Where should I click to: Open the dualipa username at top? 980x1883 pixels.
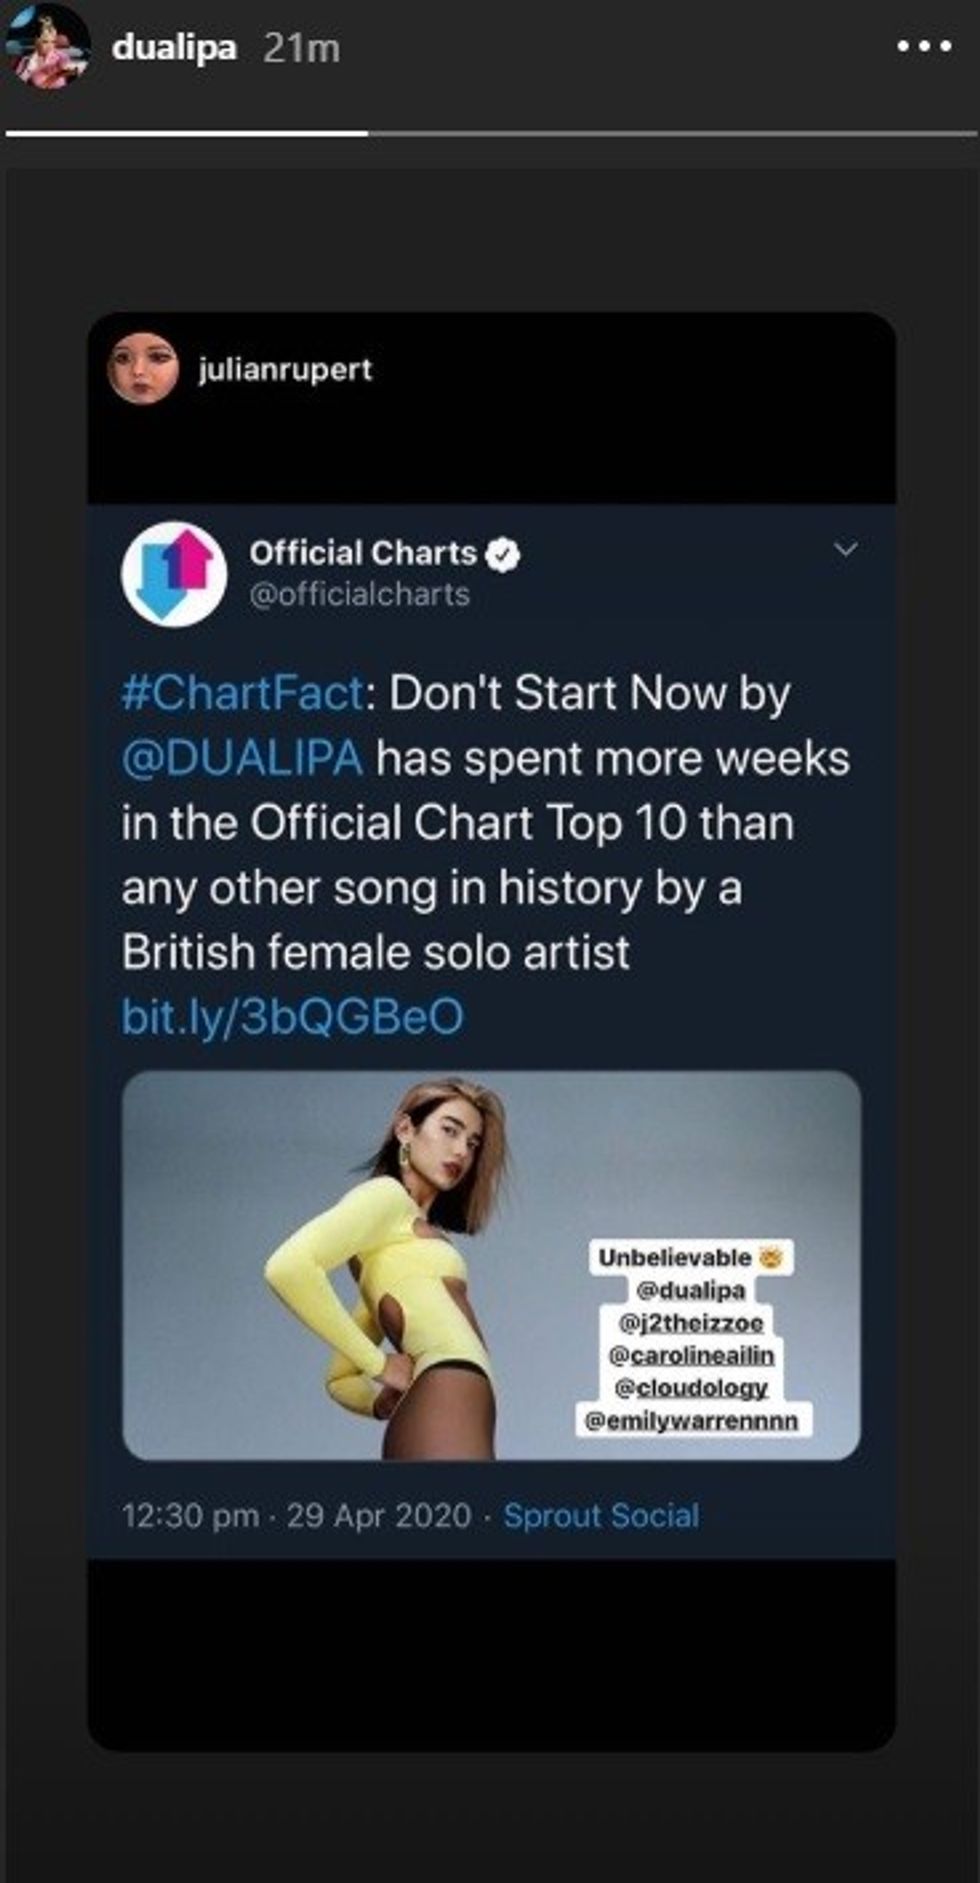(x=174, y=47)
